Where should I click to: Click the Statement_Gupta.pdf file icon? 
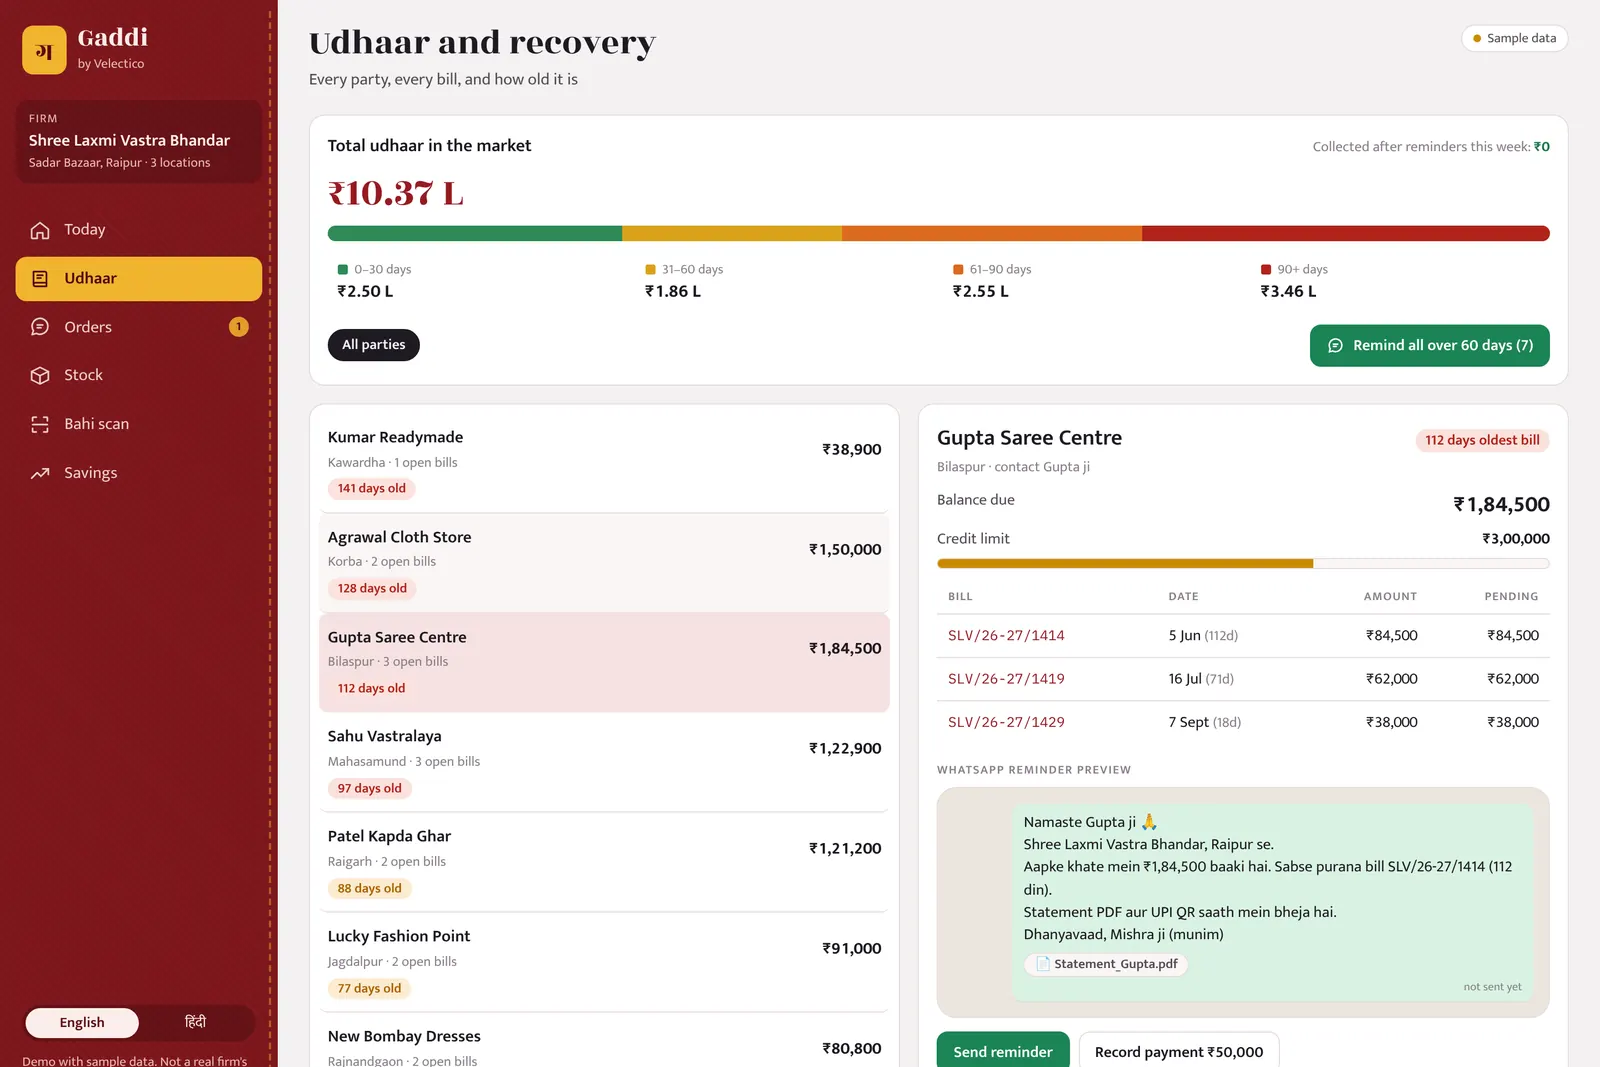pyautogui.click(x=1043, y=964)
